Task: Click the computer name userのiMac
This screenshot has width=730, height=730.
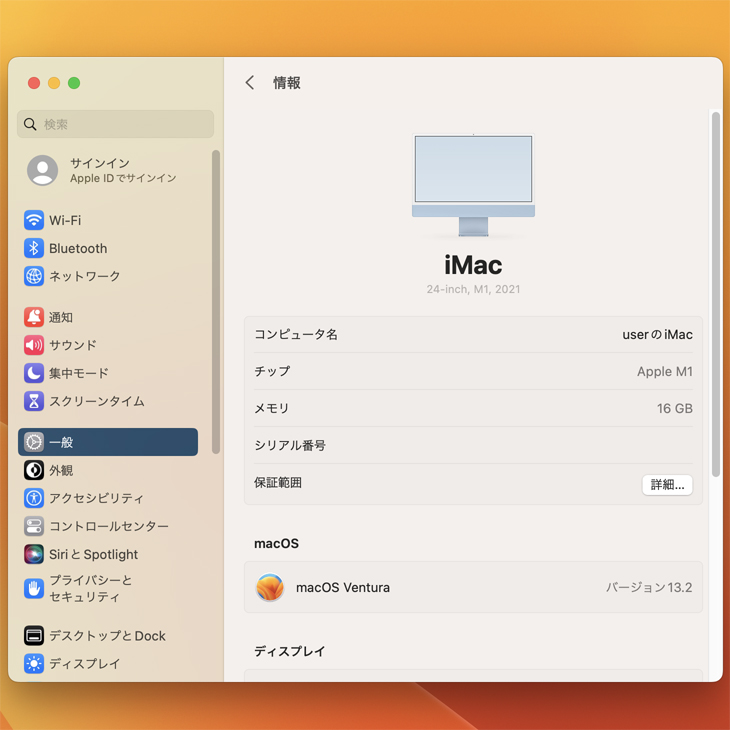Action: (x=656, y=335)
